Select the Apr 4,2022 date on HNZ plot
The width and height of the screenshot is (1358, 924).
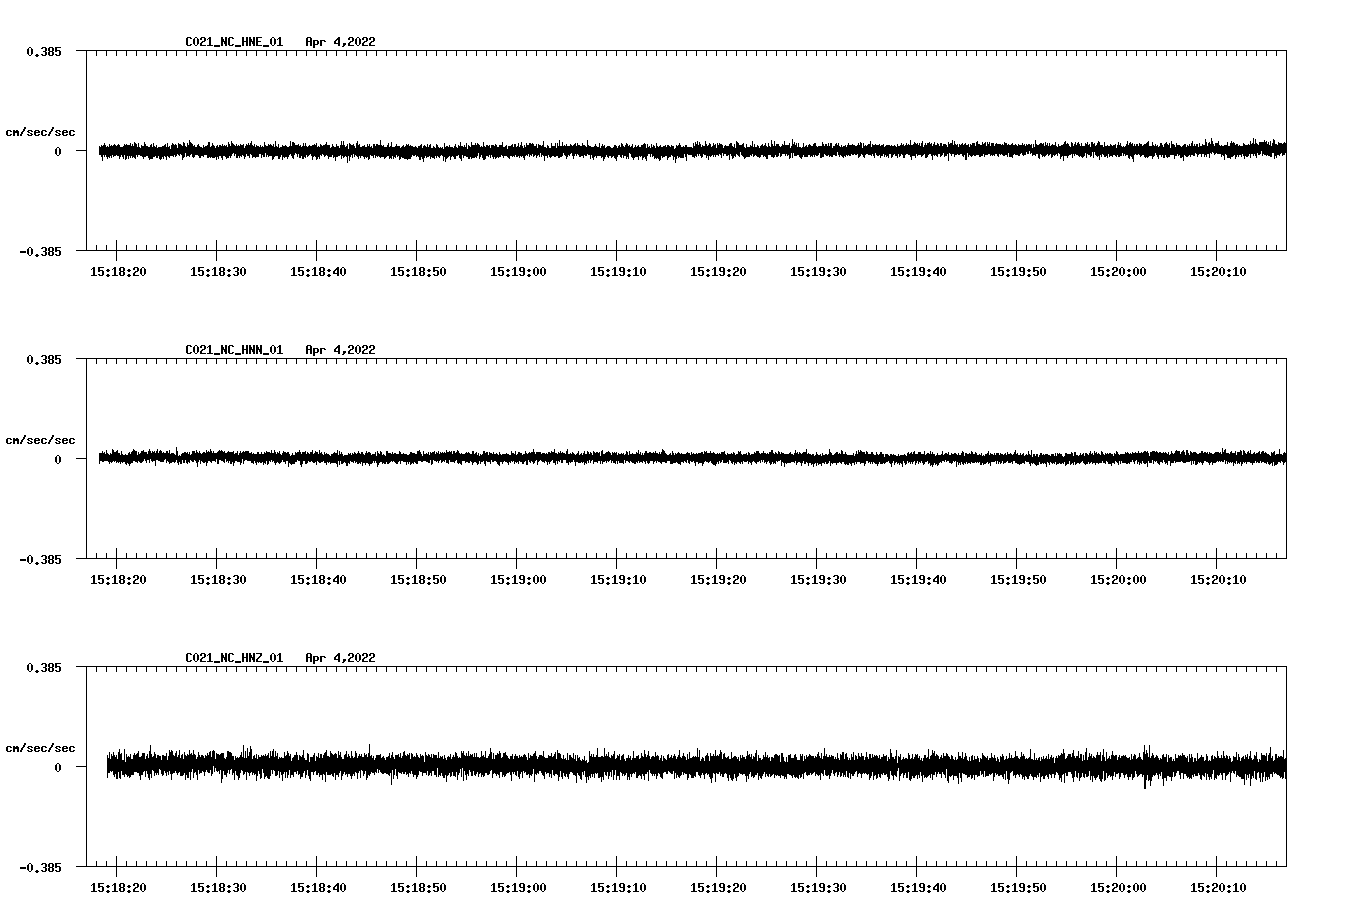click(341, 658)
